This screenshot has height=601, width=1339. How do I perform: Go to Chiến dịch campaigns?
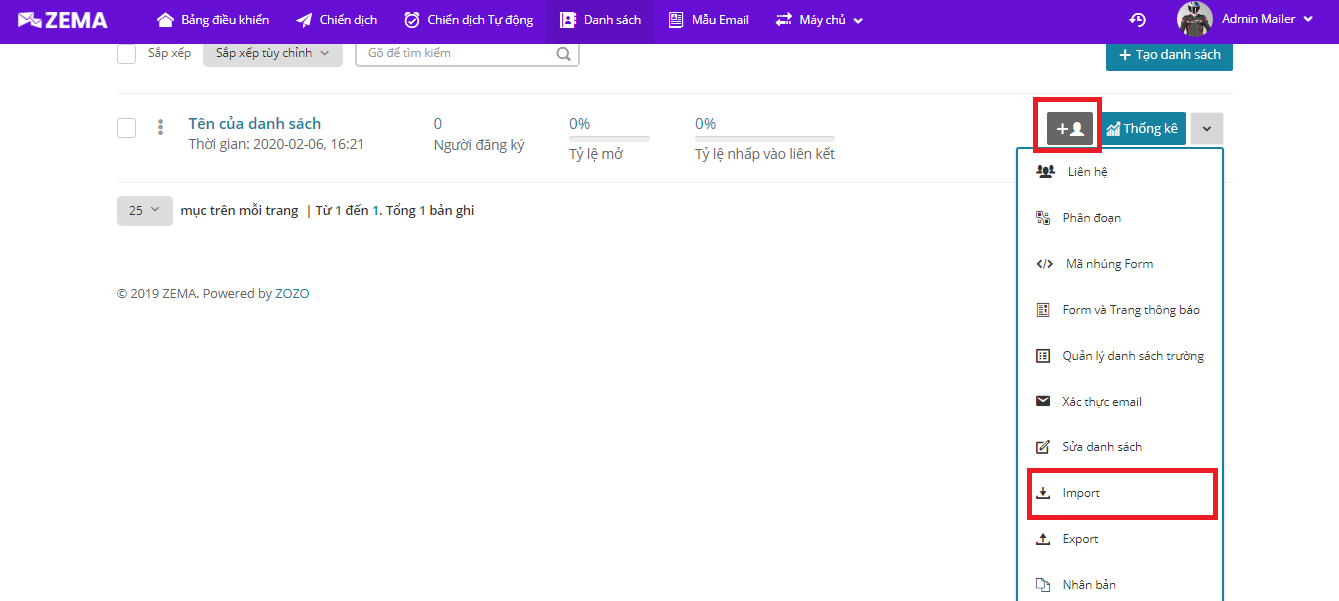[337, 20]
